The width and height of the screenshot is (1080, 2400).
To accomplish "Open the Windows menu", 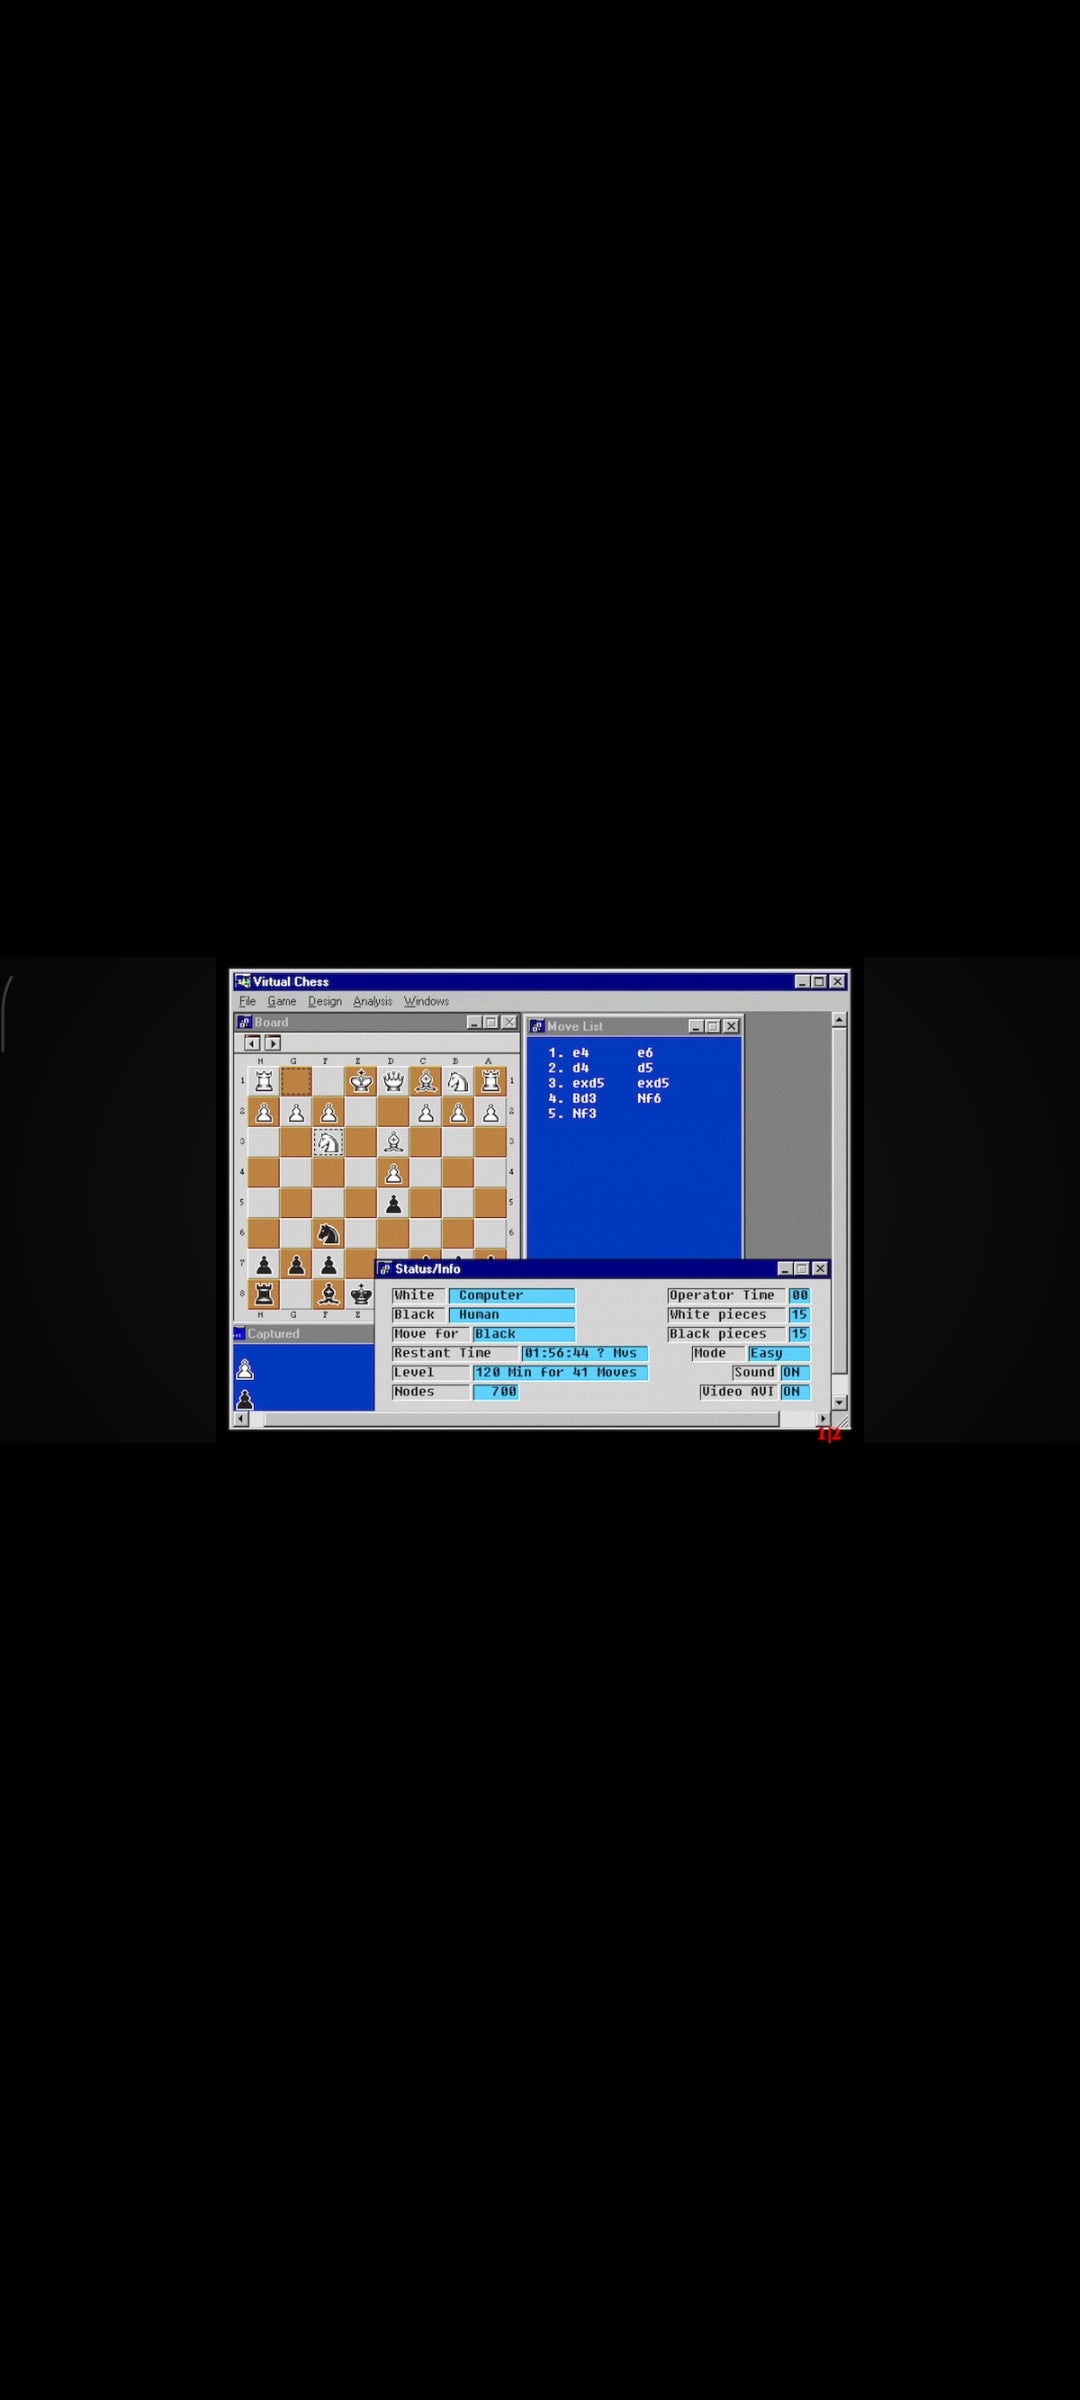I will tap(426, 1001).
